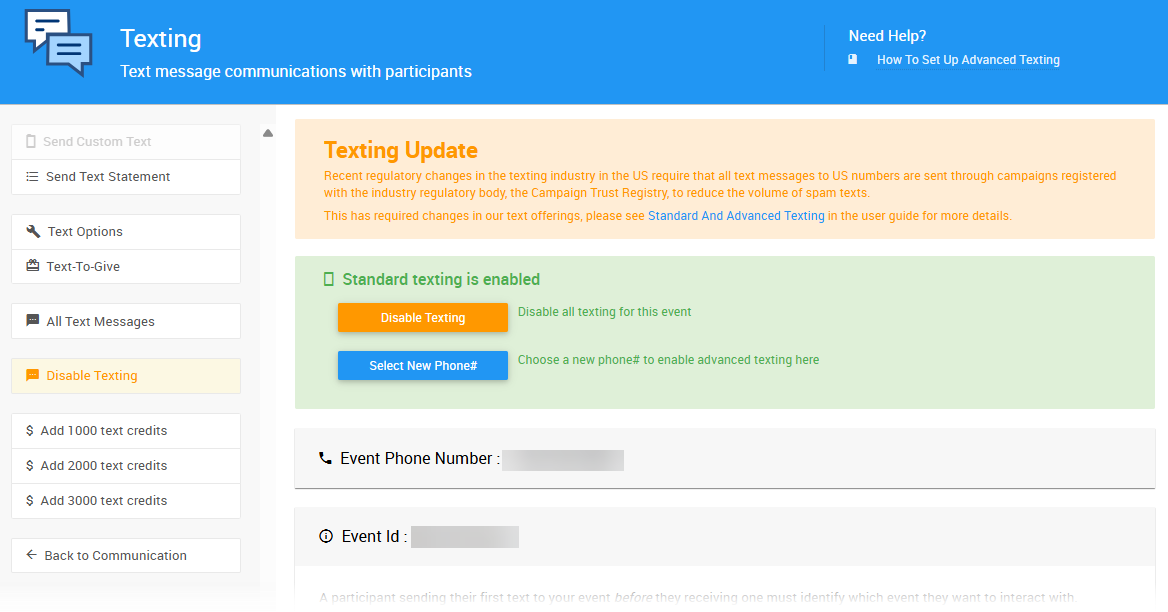Image resolution: width=1168 pixels, height=612 pixels.
Task: Click the orange chat icon for Disable Texting
Action: pos(33,376)
